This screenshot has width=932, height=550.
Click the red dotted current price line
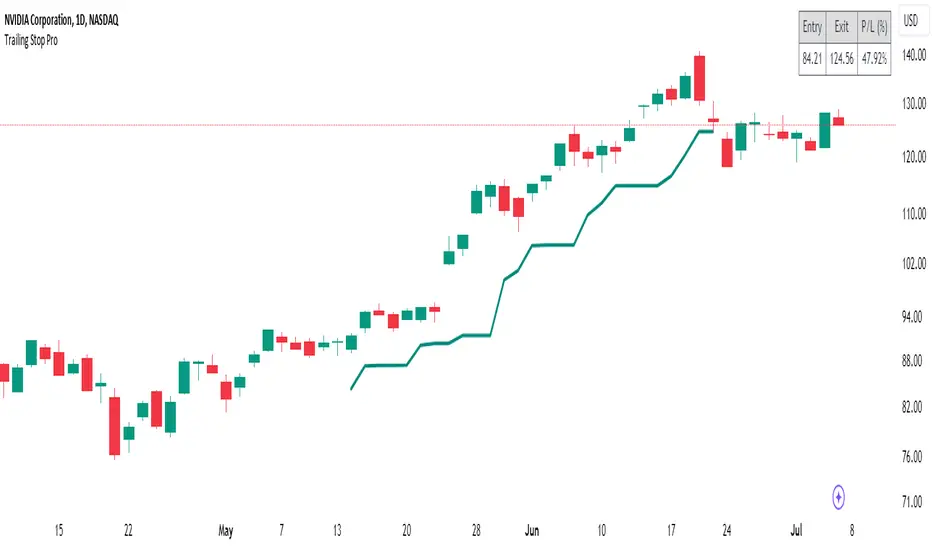point(300,125)
